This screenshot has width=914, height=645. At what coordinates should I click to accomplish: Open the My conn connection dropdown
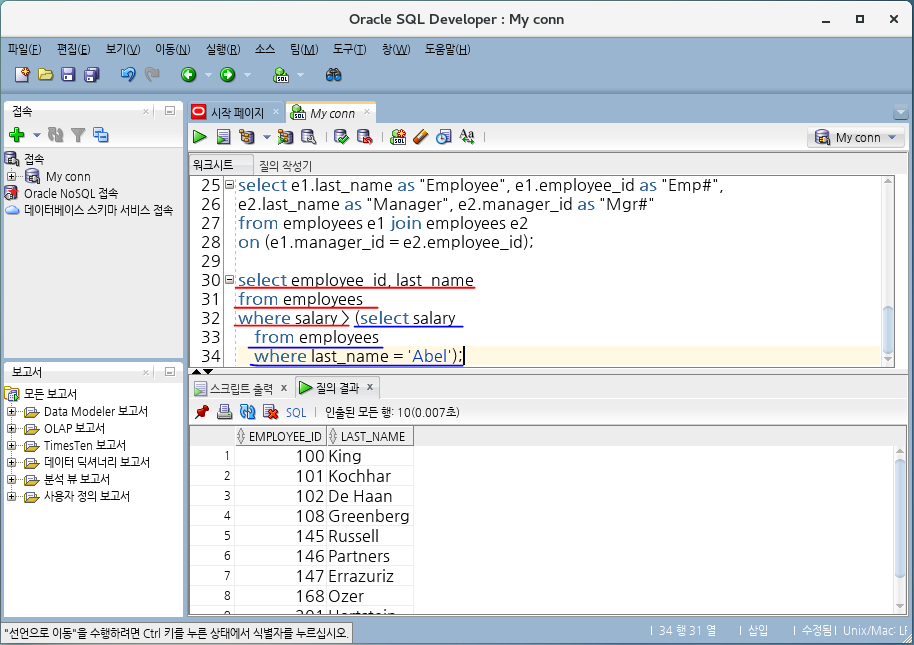[x=855, y=138]
